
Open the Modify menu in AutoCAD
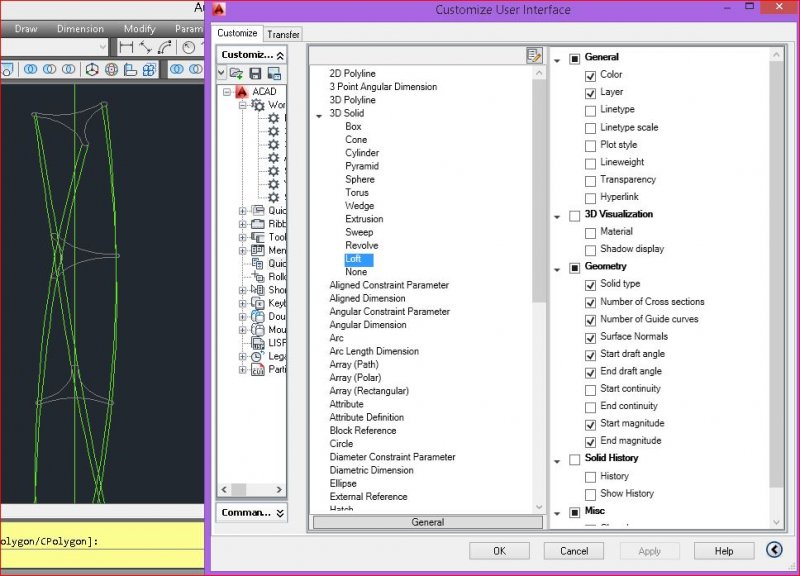point(139,29)
